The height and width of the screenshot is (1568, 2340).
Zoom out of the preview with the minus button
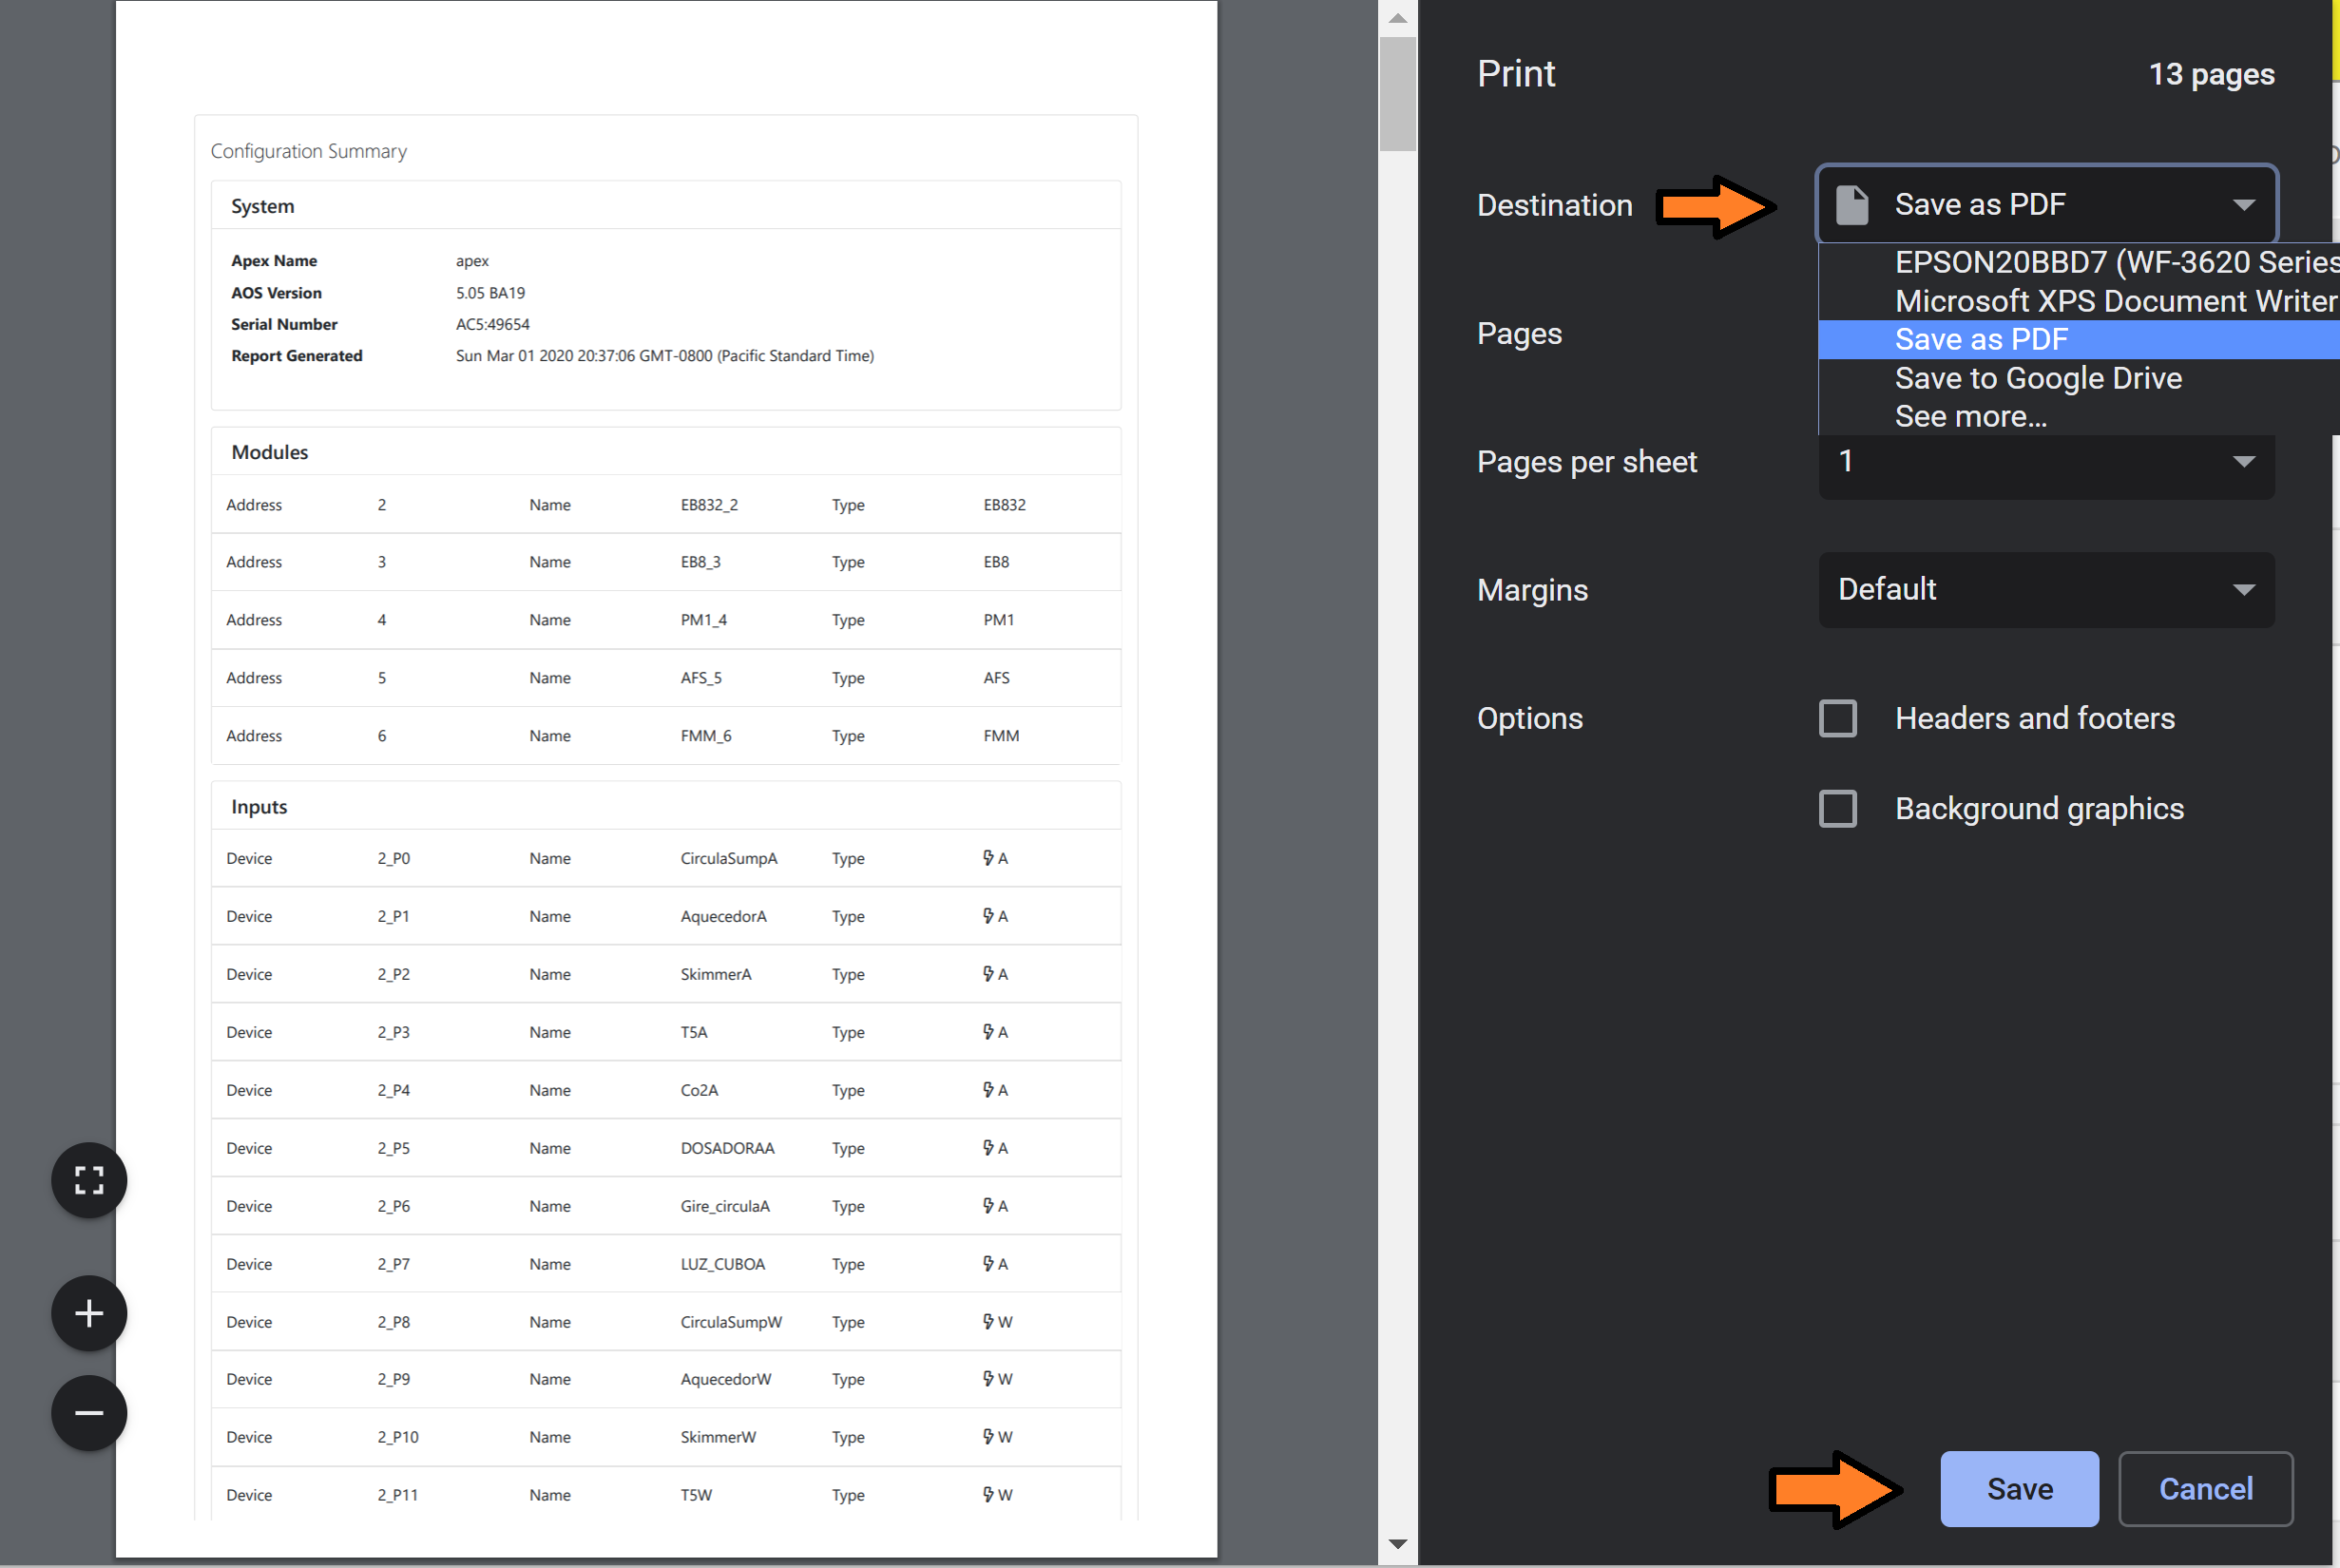88,1413
